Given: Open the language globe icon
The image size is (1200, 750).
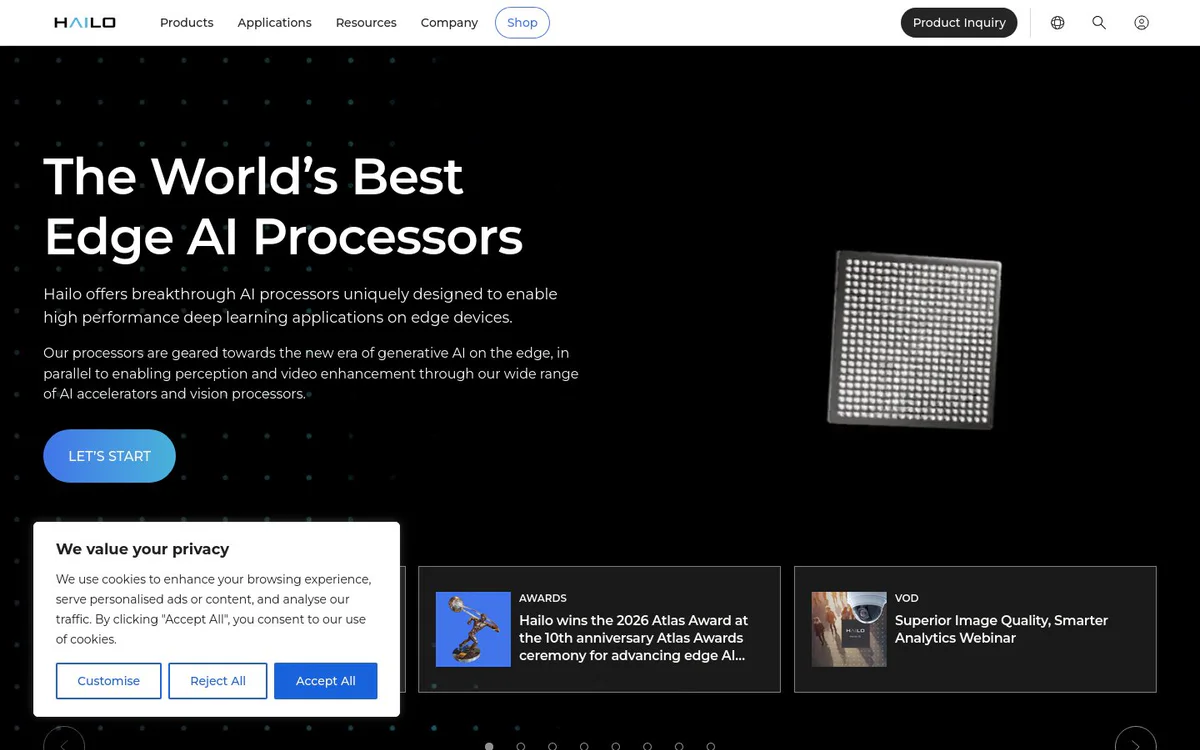Looking at the screenshot, I should click(1057, 22).
